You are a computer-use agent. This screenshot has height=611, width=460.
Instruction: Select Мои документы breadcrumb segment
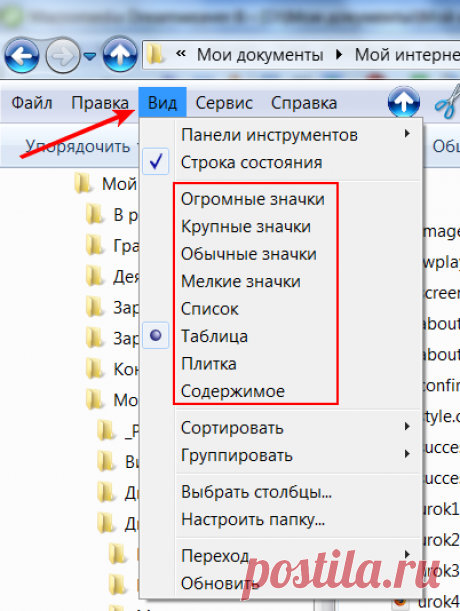[x=260, y=55]
